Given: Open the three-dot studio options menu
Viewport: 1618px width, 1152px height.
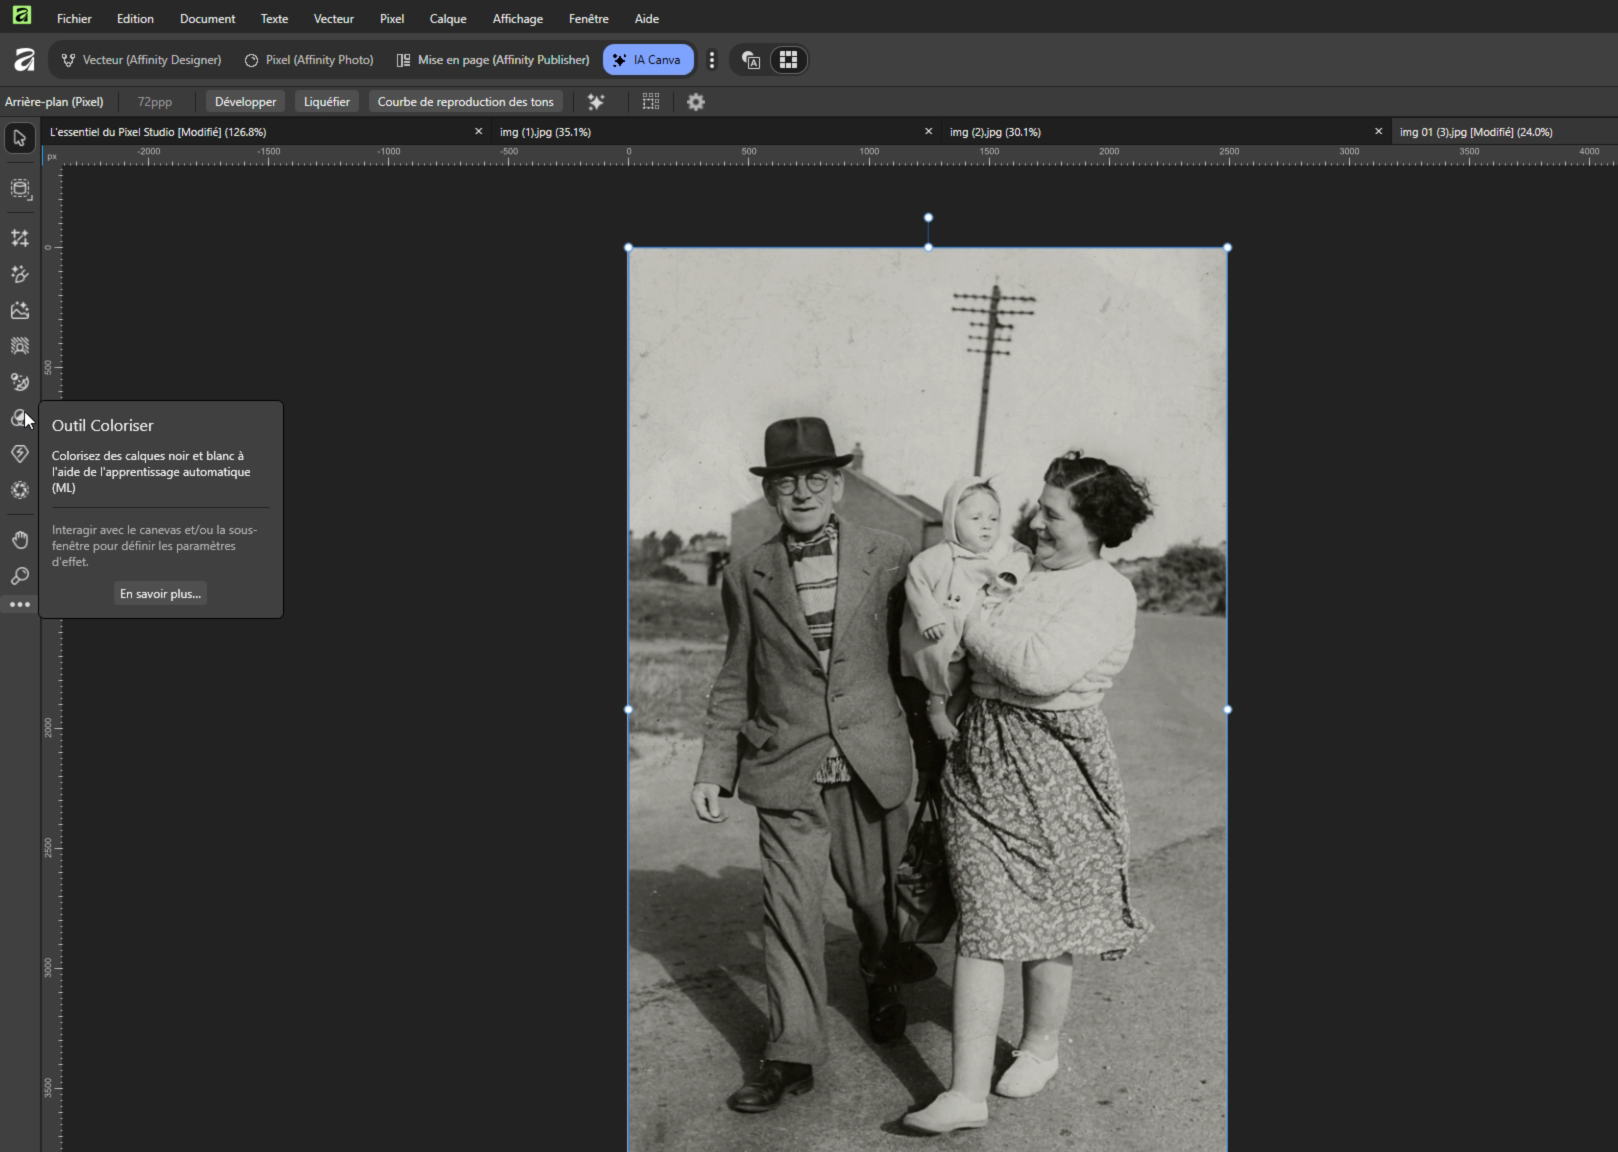Looking at the screenshot, I should coord(712,60).
